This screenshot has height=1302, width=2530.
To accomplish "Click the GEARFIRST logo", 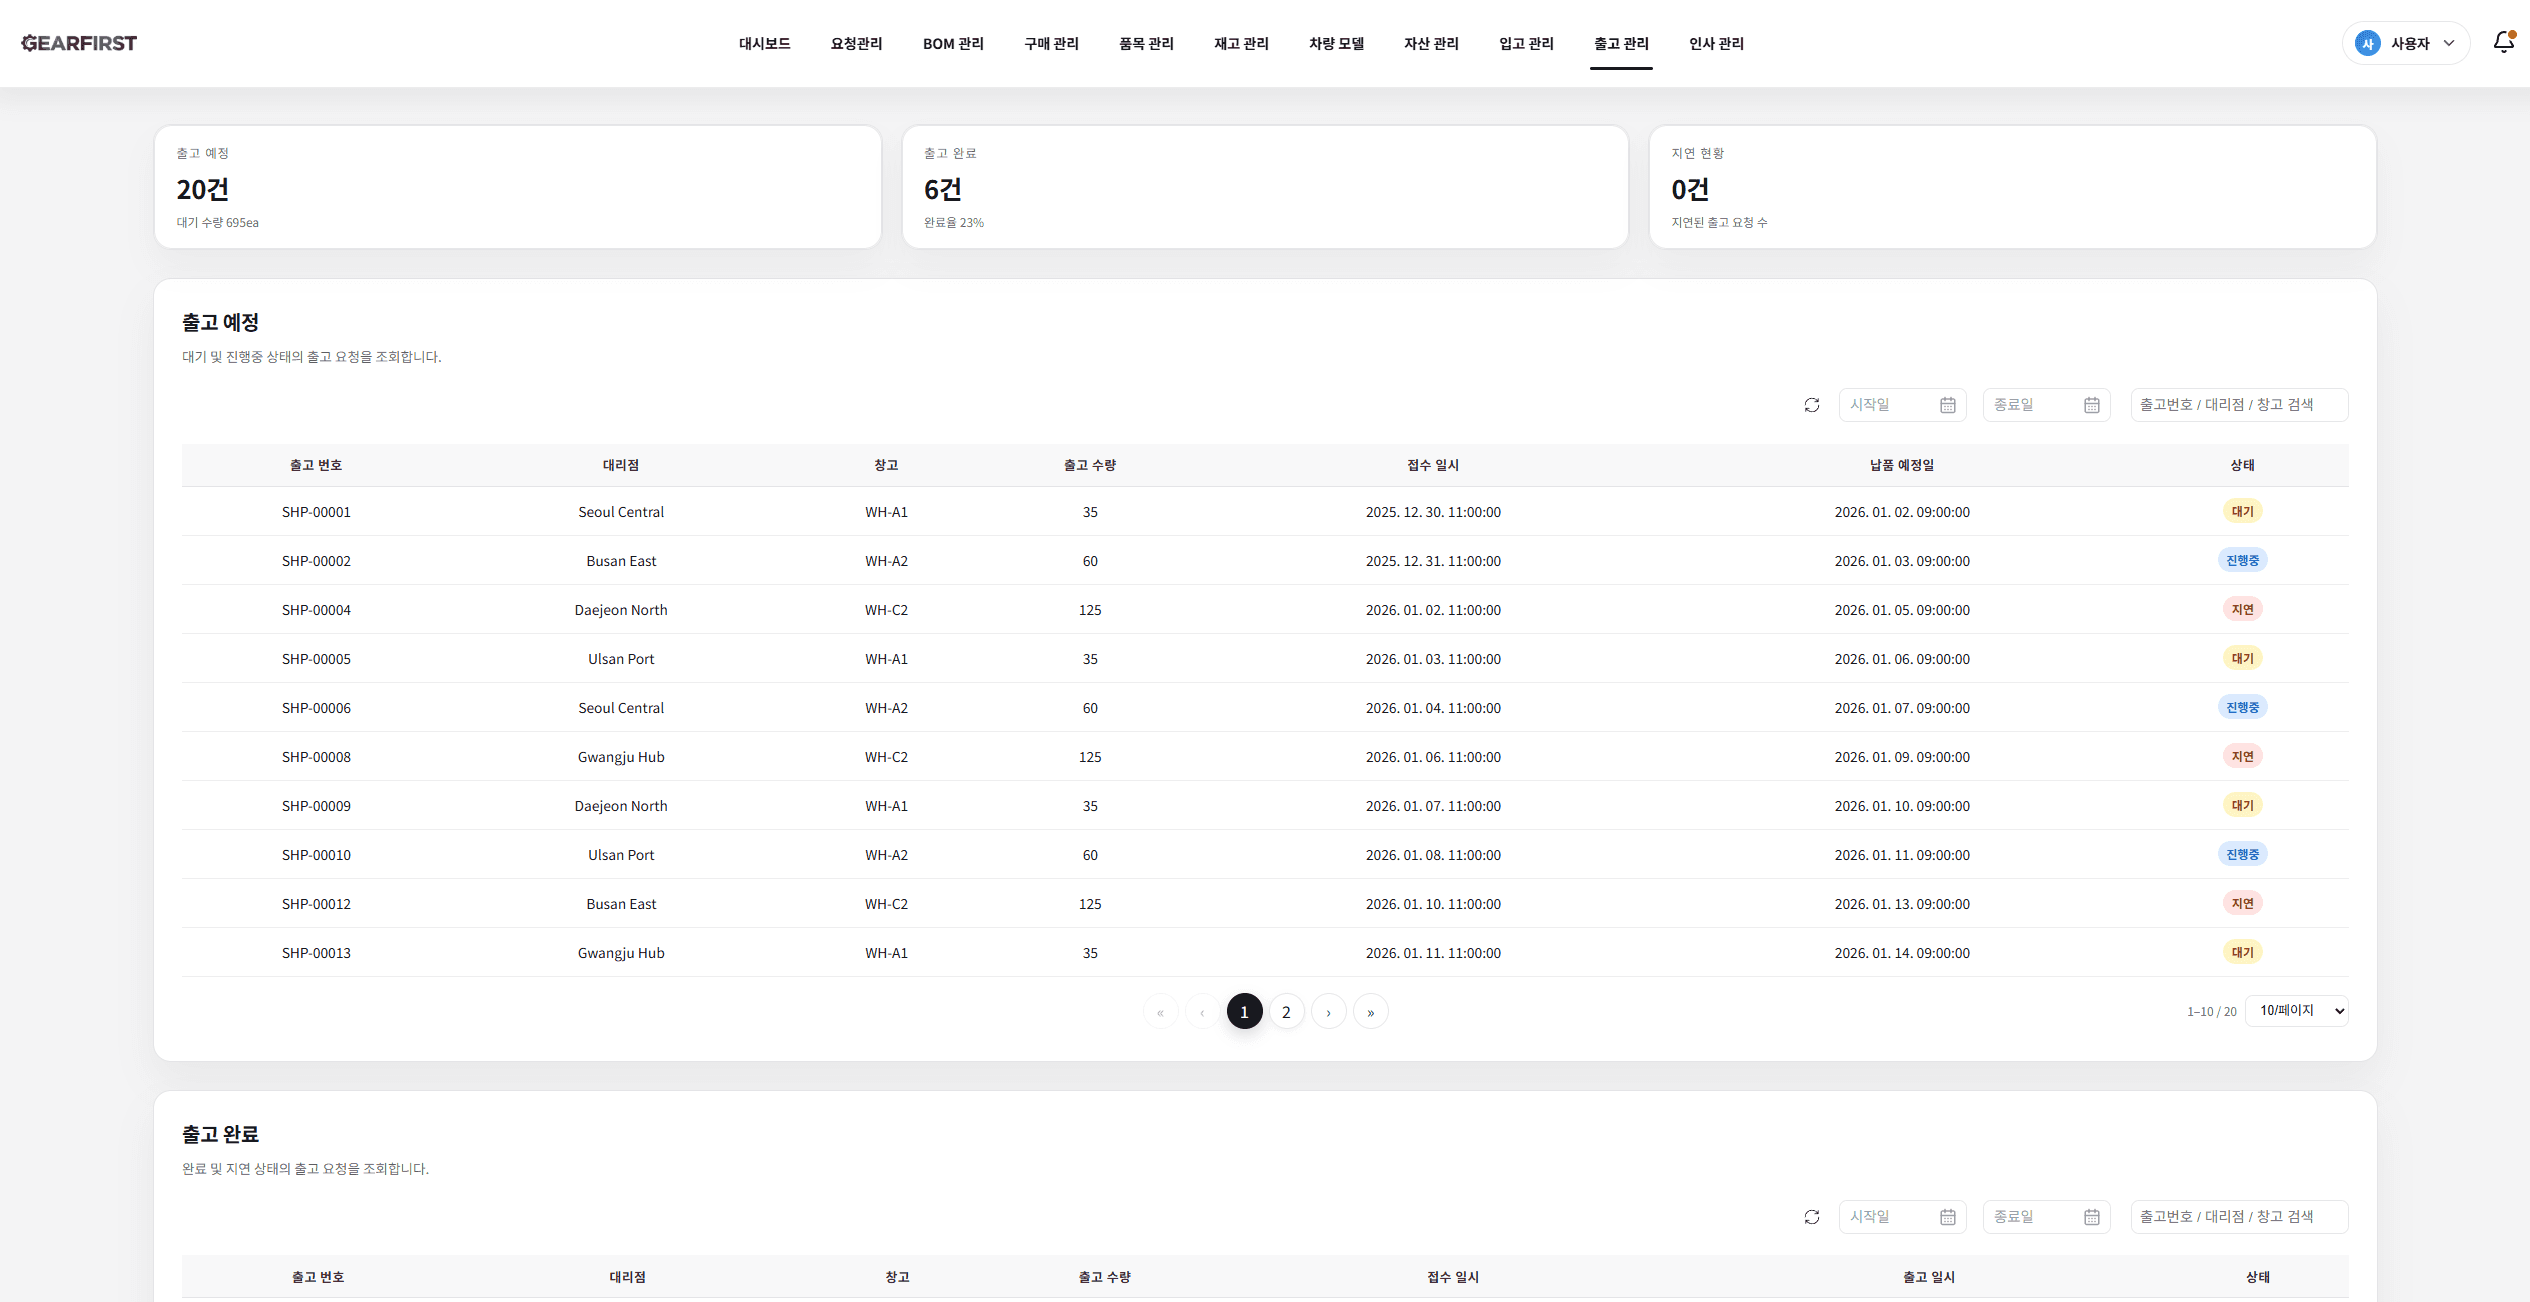I will click(x=79, y=43).
